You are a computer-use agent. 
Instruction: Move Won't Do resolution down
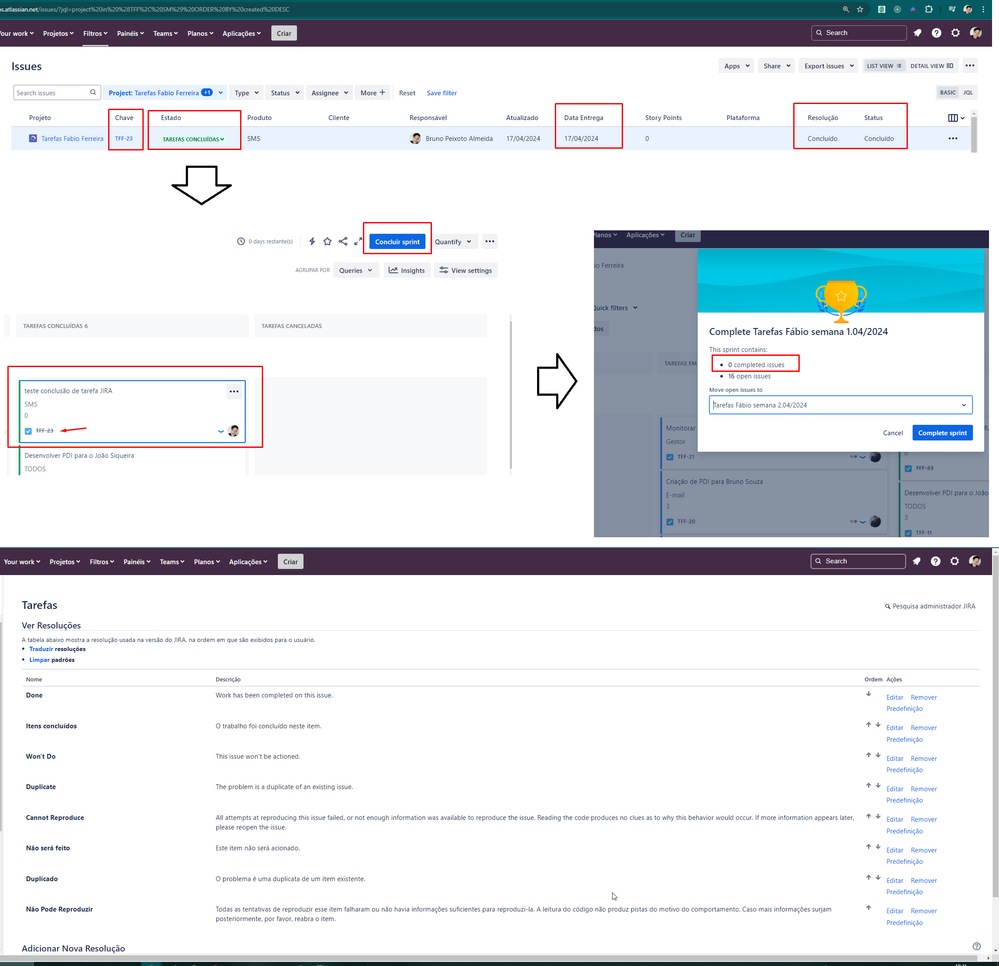(x=878, y=755)
